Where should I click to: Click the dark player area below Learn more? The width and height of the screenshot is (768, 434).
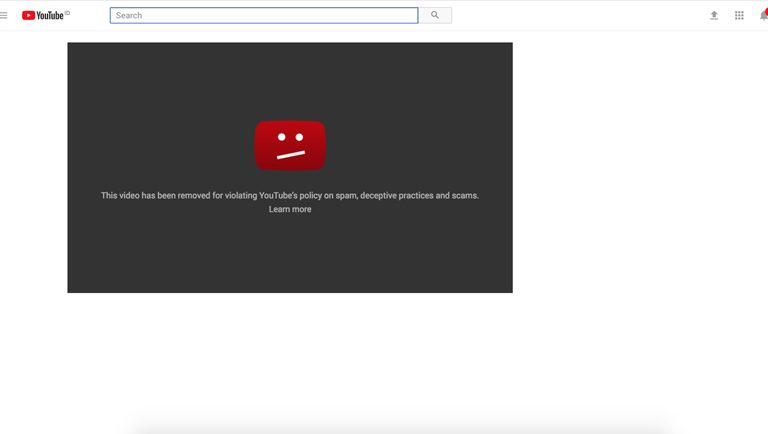pyautogui.click(x=290, y=255)
